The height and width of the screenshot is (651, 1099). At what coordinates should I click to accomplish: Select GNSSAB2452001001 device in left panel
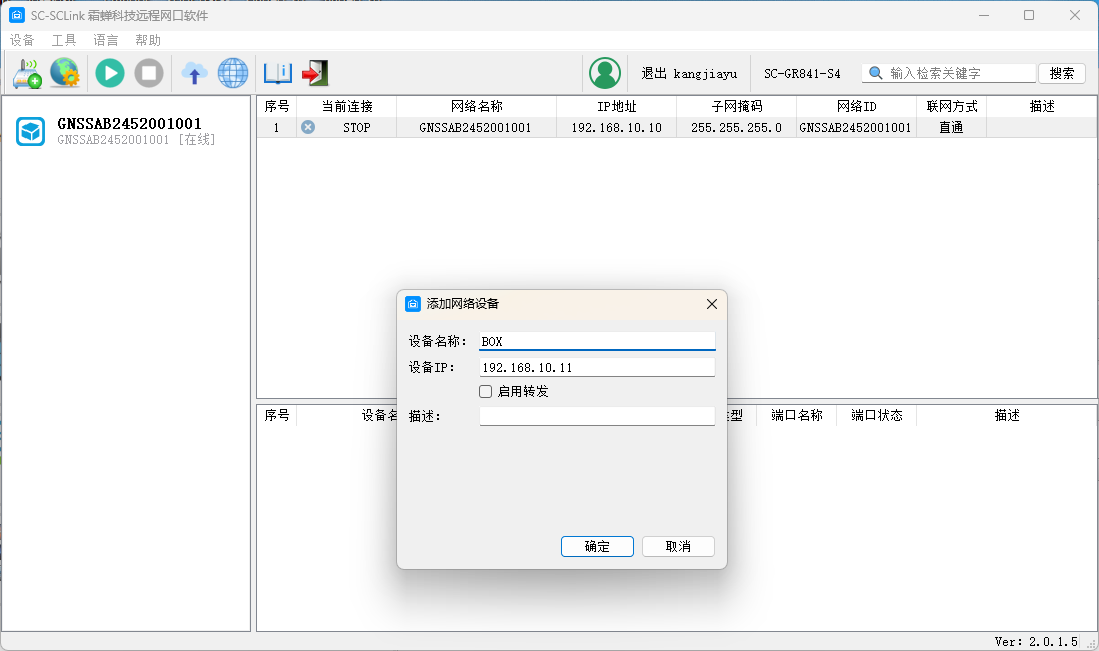coord(128,131)
